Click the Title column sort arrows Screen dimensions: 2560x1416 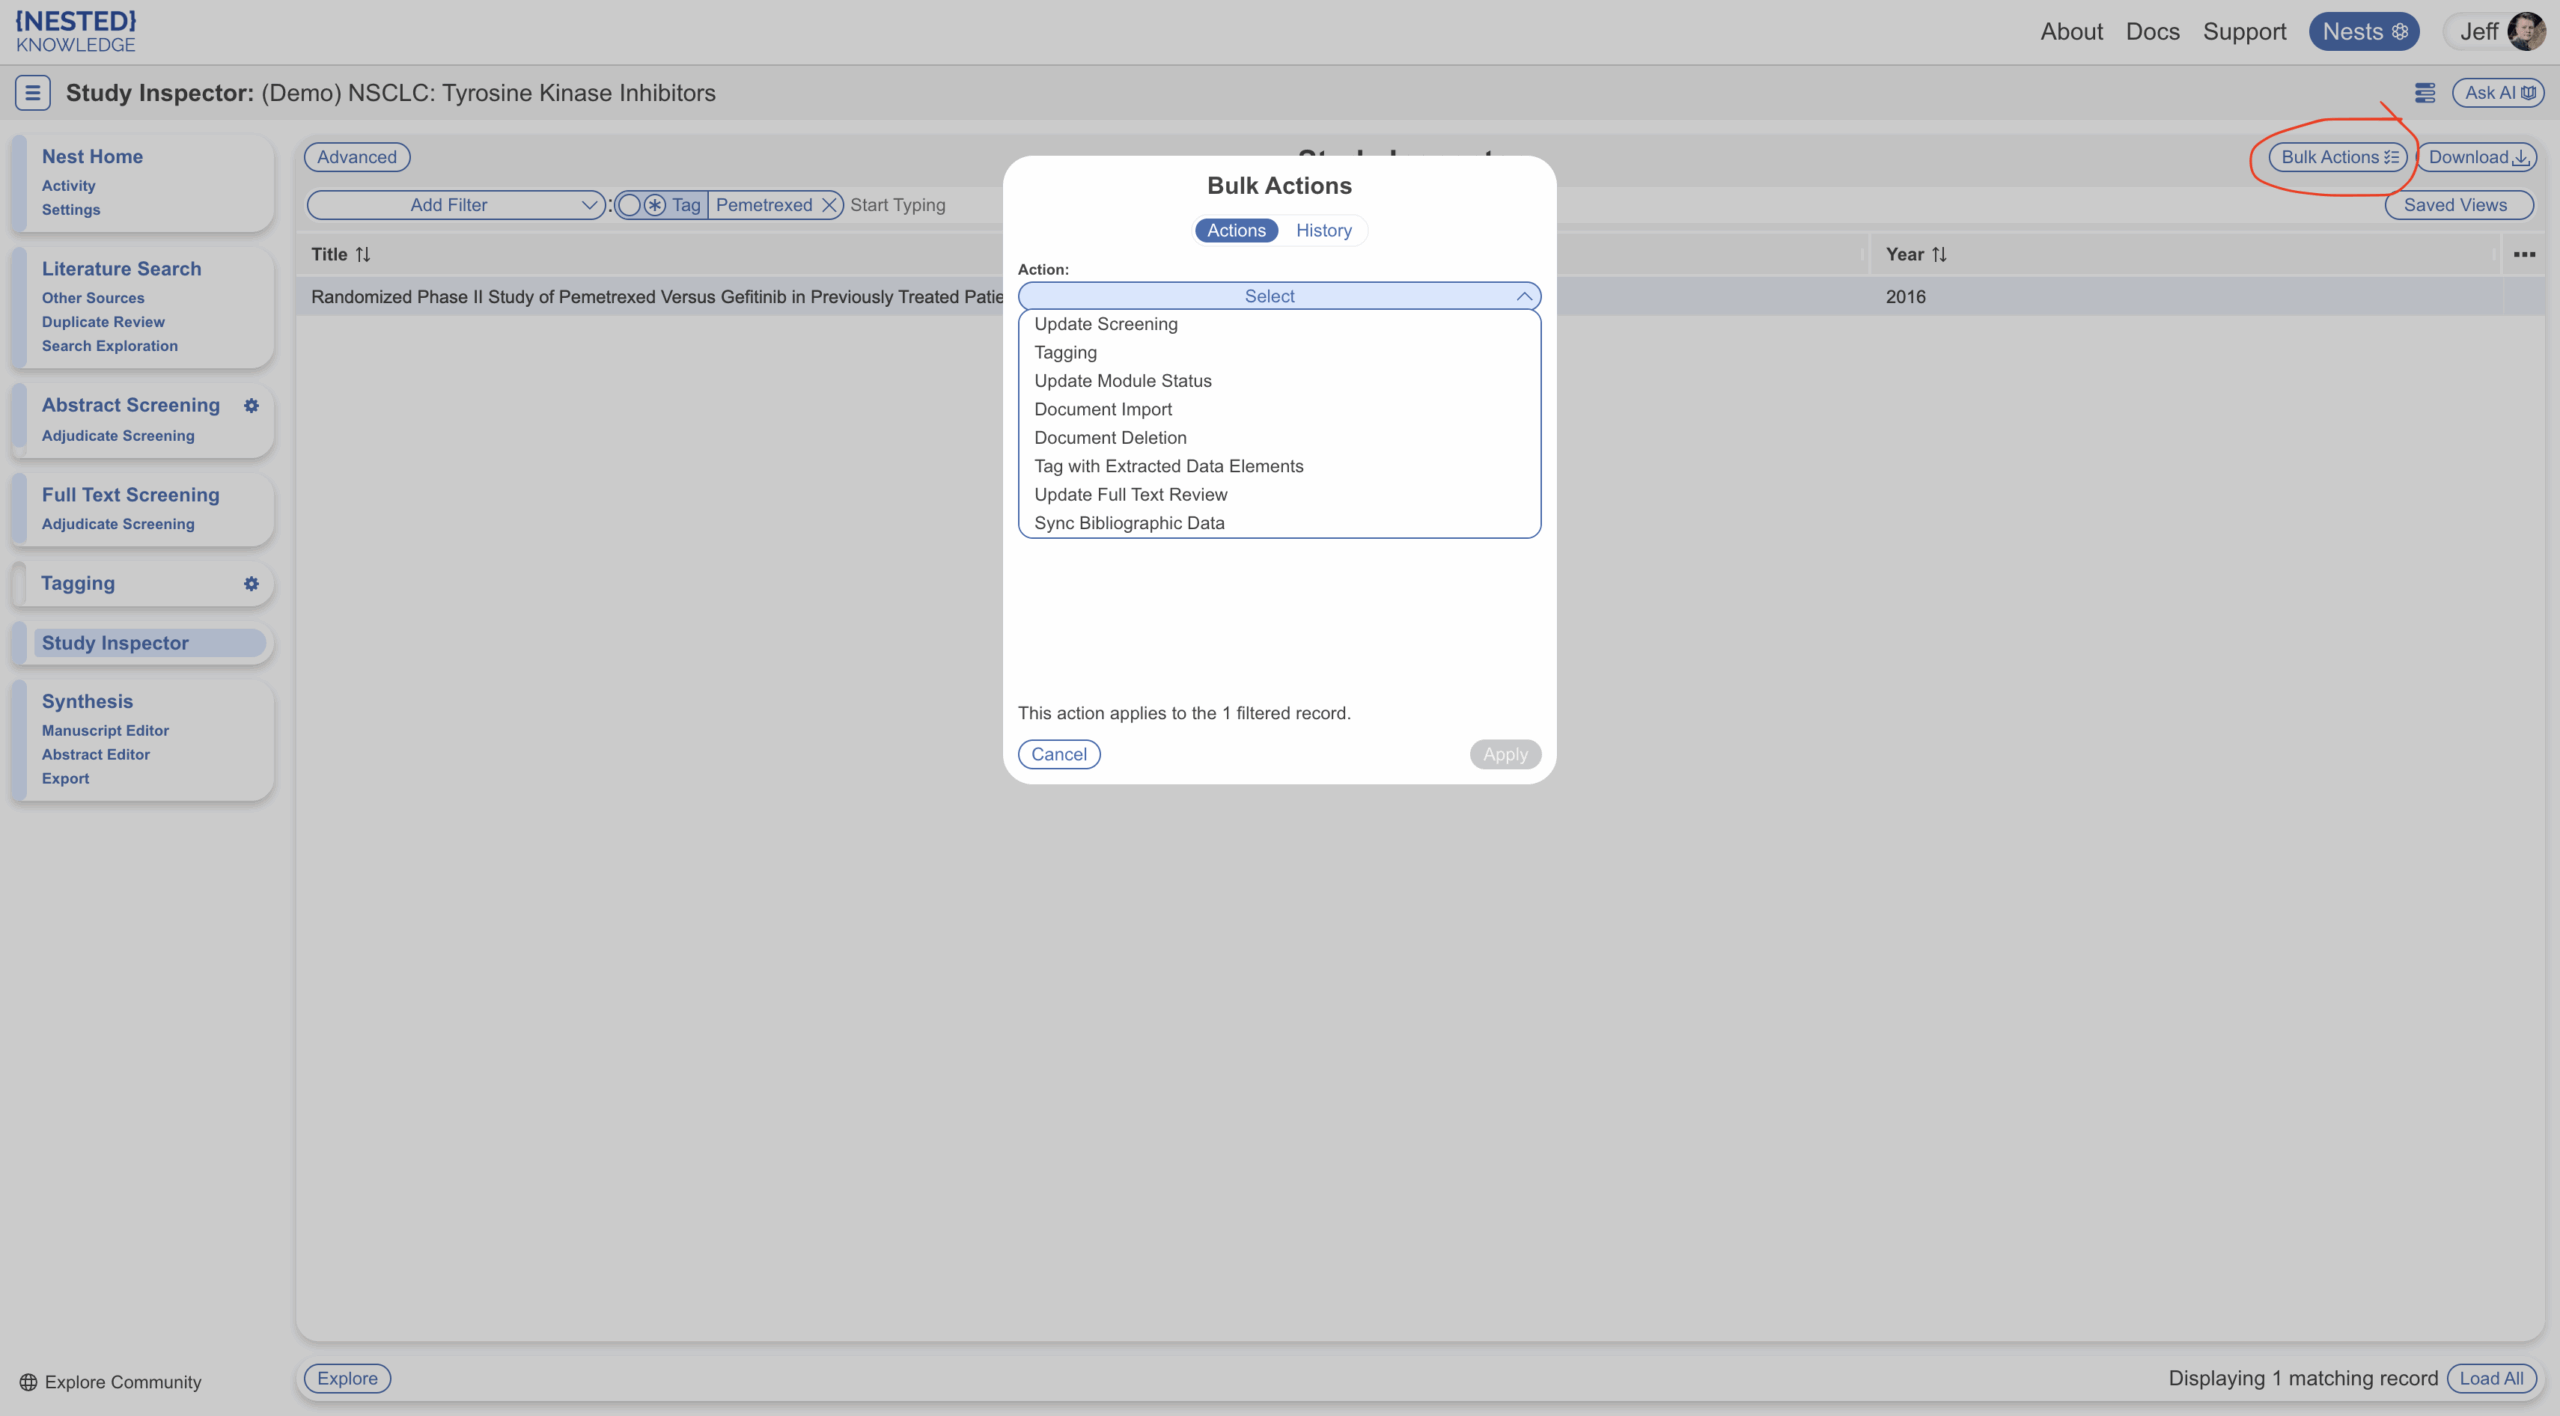pyautogui.click(x=363, y=254)
